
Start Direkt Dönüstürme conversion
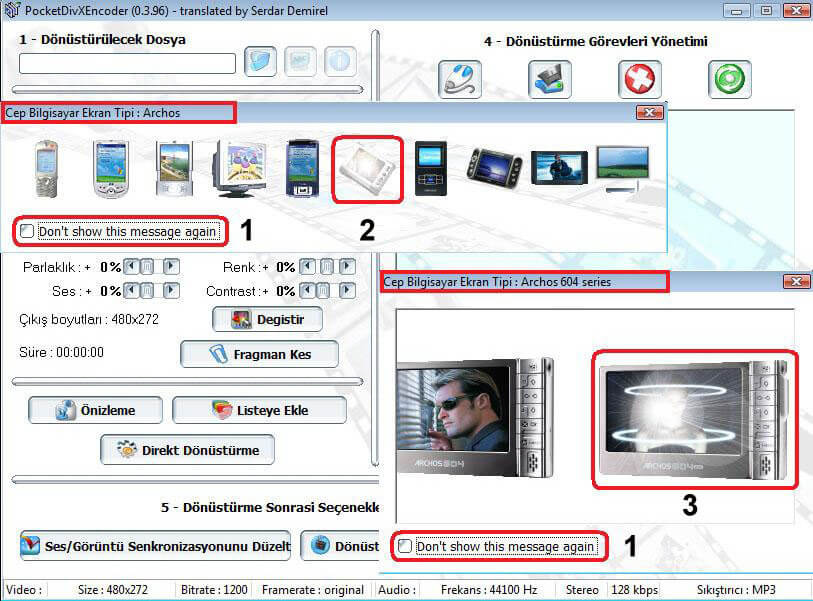pyautogui.click(x=187, y=450)
